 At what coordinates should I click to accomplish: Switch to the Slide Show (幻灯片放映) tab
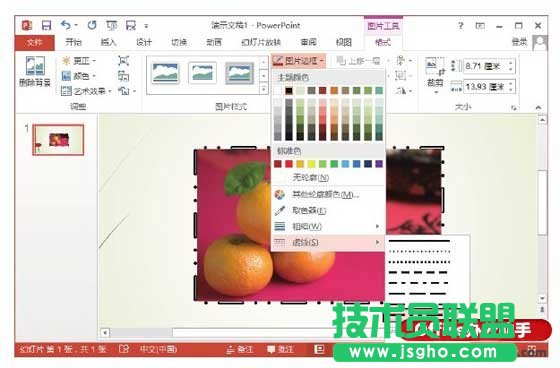(261, 42)
